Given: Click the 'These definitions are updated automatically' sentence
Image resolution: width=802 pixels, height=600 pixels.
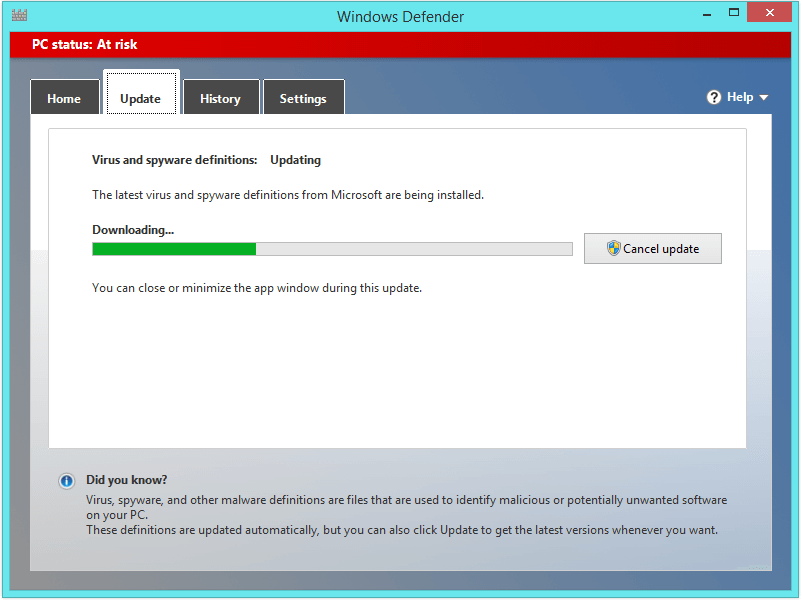Looking at the screenshot, I should (x=402, y=530).
